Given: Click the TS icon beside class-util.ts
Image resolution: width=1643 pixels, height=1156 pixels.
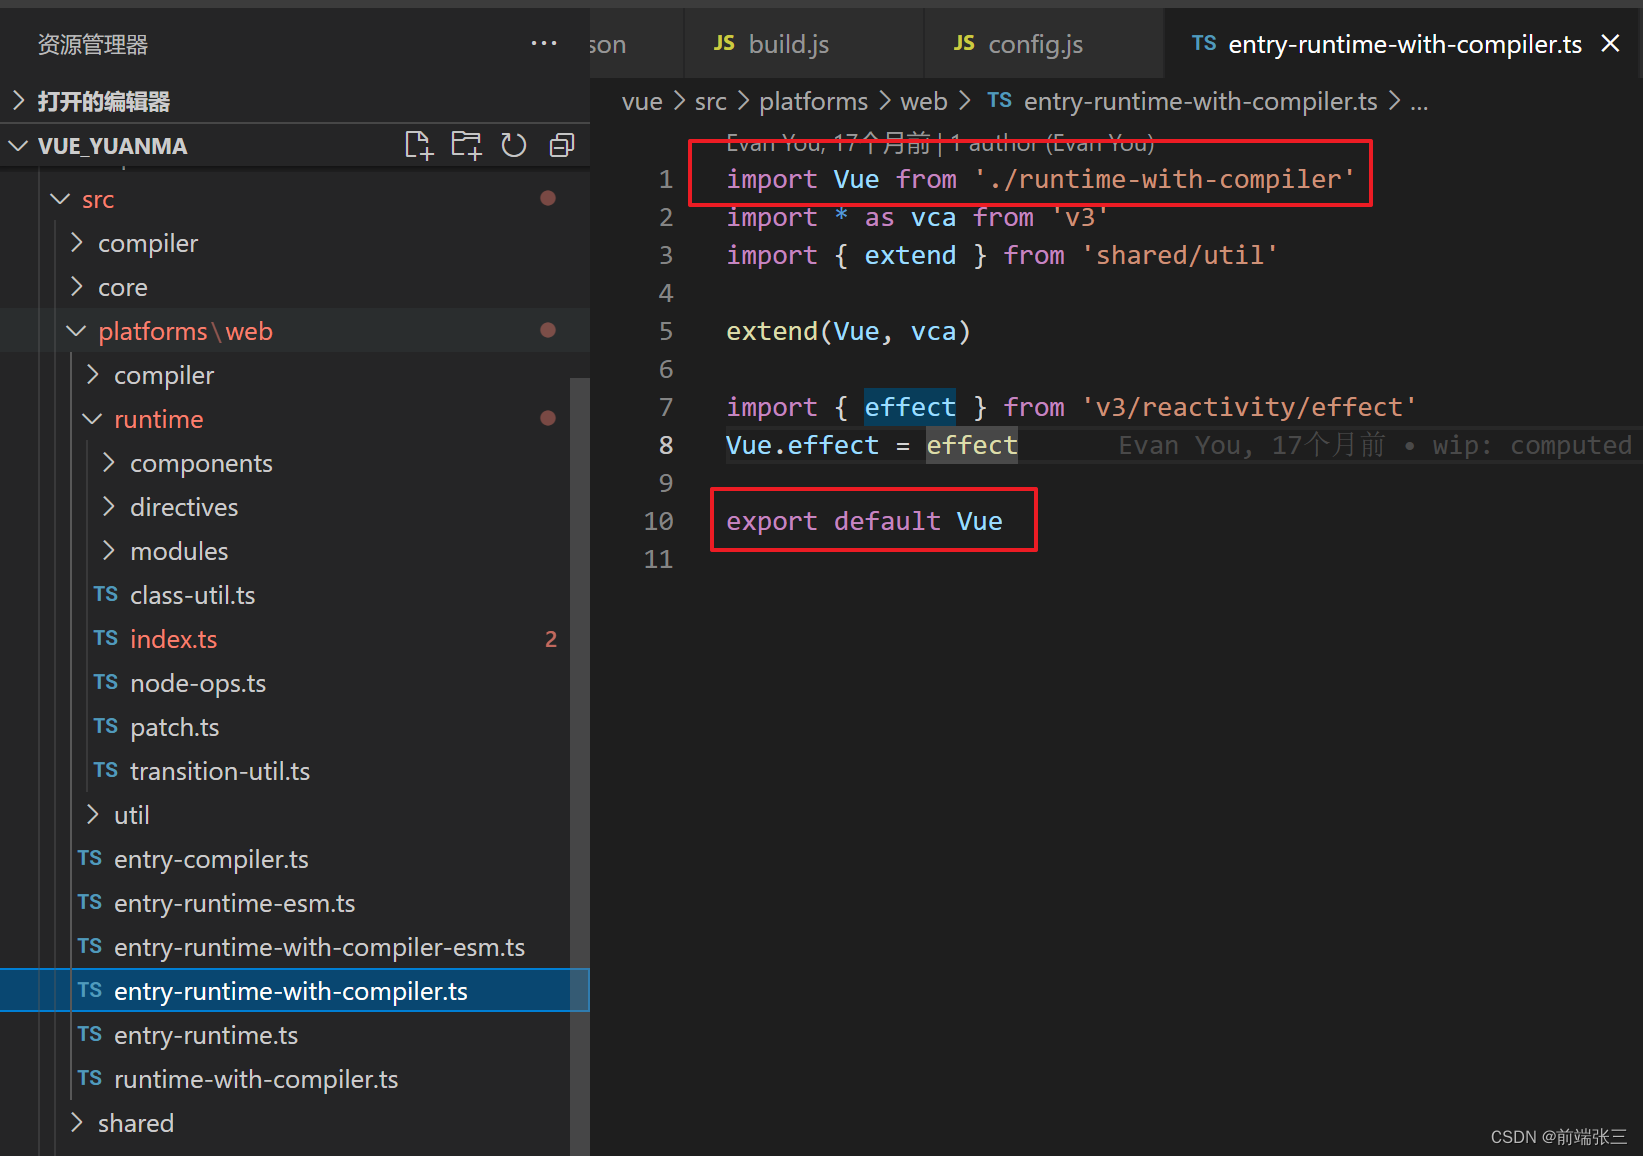Looking at the screenshot, I should coord(106,594).
